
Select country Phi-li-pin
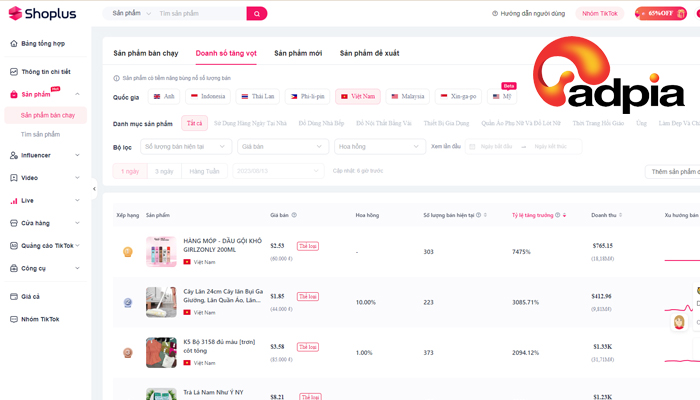click(x=308, y=96)
